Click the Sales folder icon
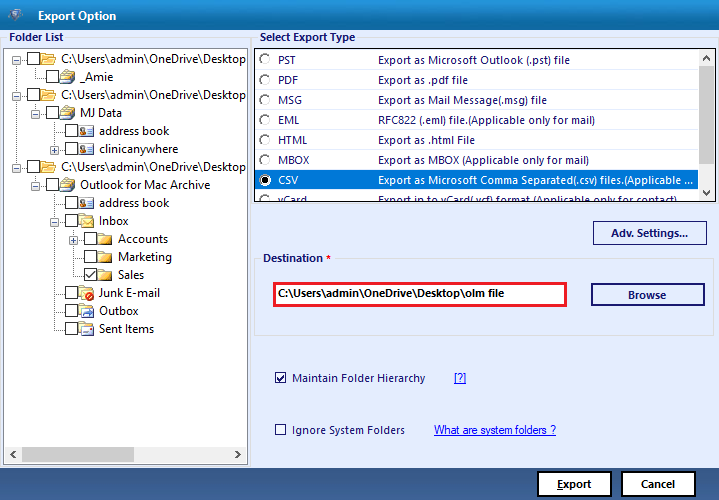 click(105, 275)
